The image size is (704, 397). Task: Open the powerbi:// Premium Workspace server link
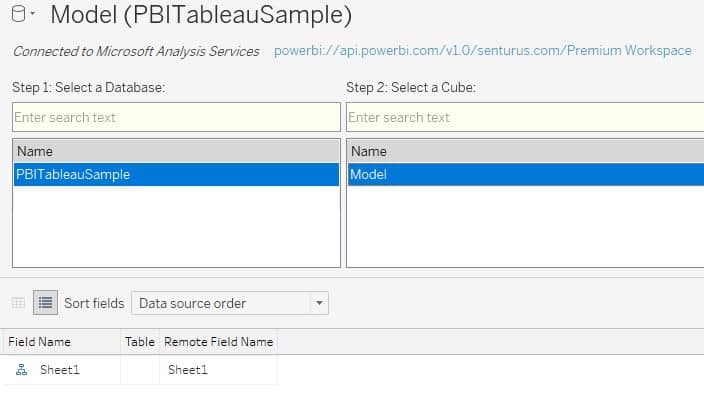tap(483, 50)
